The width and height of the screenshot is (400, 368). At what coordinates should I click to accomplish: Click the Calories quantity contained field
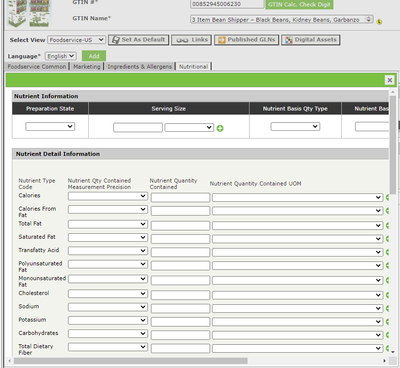click(x=180, y=198)
